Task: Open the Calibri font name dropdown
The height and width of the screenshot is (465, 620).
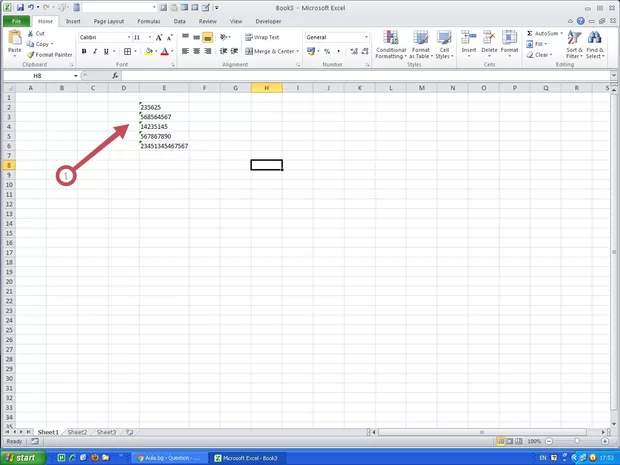Action: tap(127, 37)
